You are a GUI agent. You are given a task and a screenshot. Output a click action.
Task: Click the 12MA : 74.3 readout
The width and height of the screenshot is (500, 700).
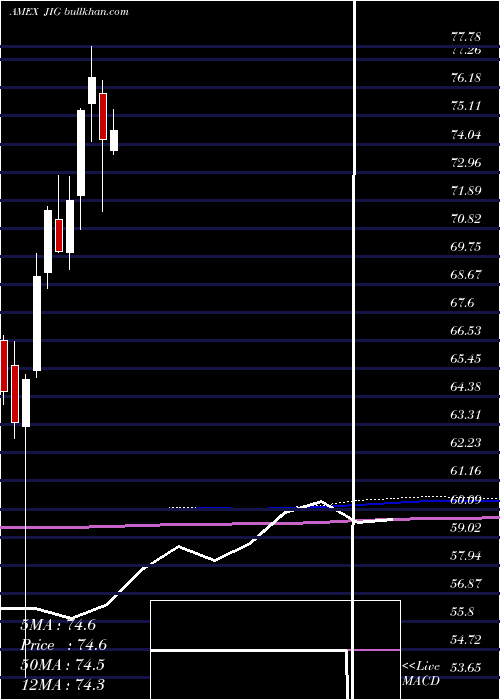coord(62,684)
